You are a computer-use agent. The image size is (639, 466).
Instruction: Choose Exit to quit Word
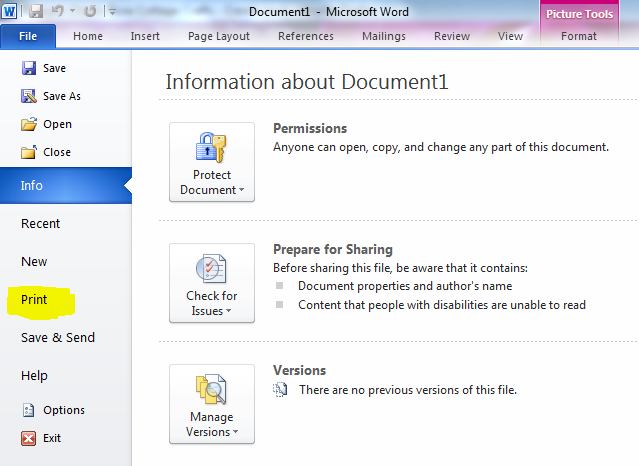click(52, 438)
